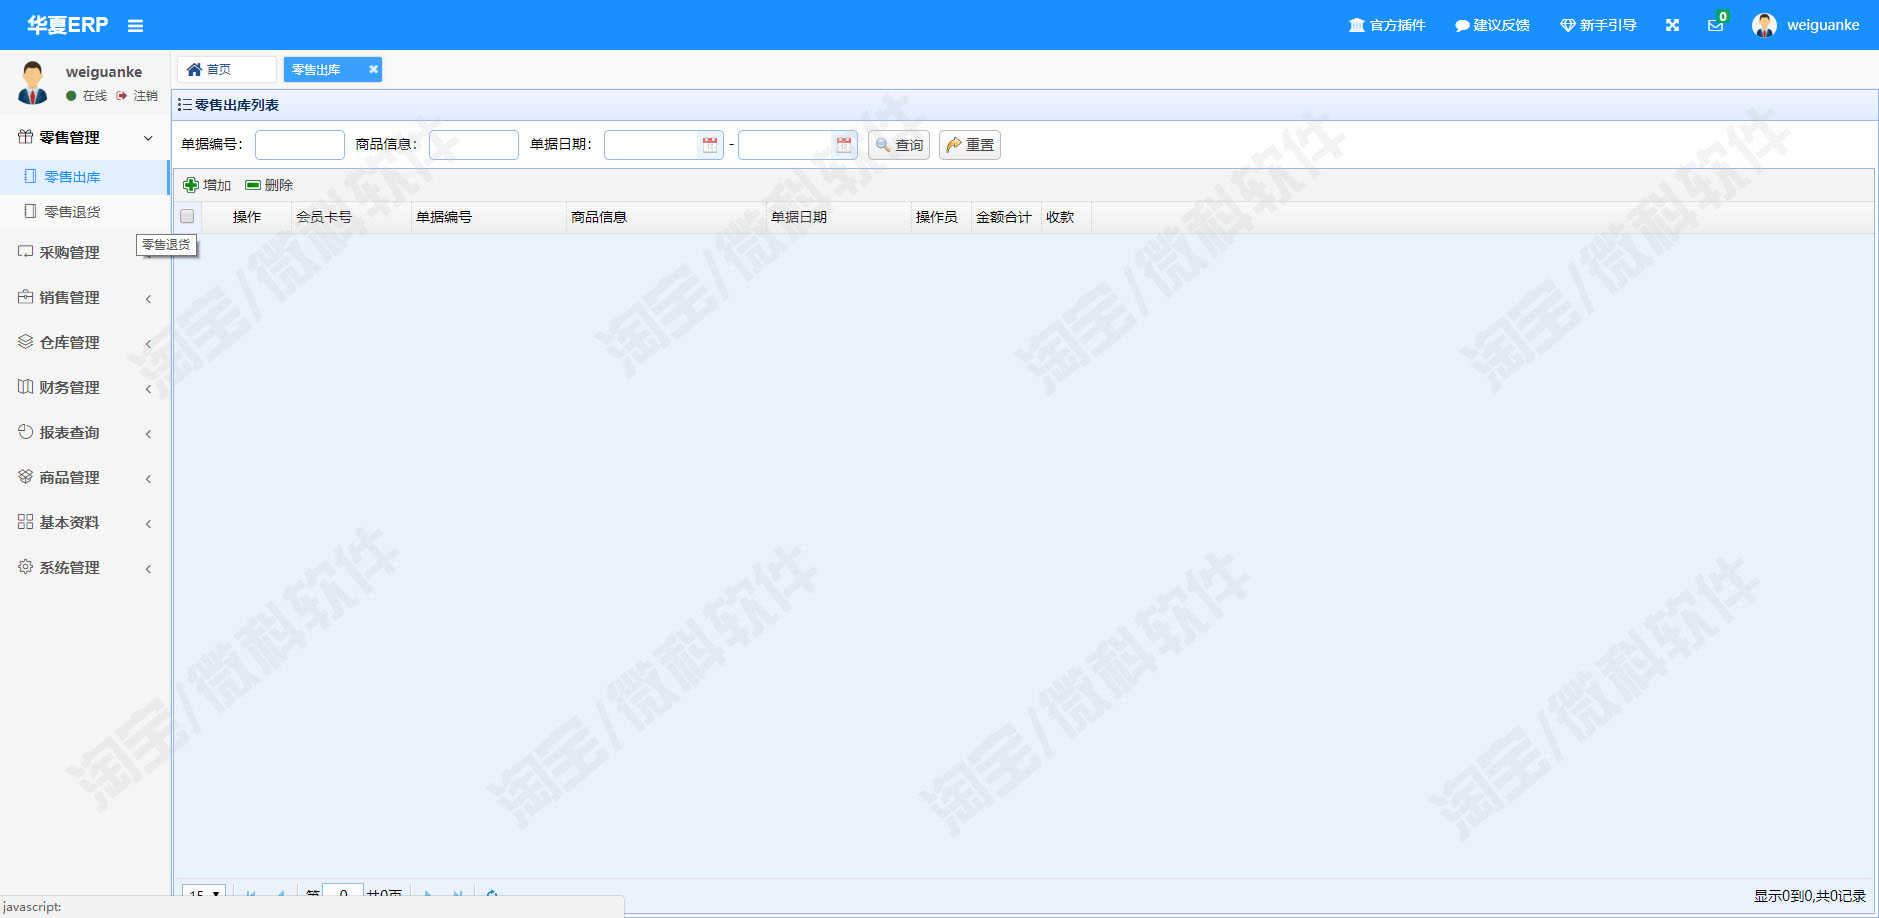Open the end date calendar icon
This screenshot has height=918, width=1879.
[x=844, y=145]
